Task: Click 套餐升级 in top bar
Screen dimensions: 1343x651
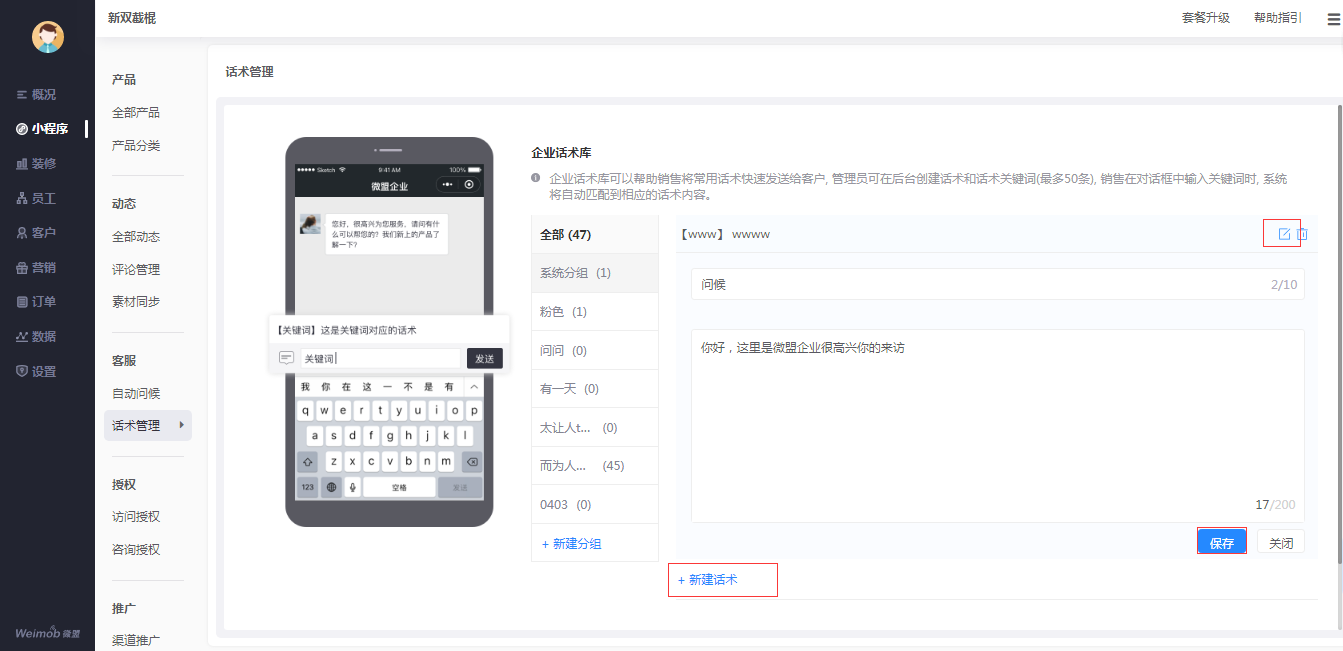Action: pos(1205,18)
